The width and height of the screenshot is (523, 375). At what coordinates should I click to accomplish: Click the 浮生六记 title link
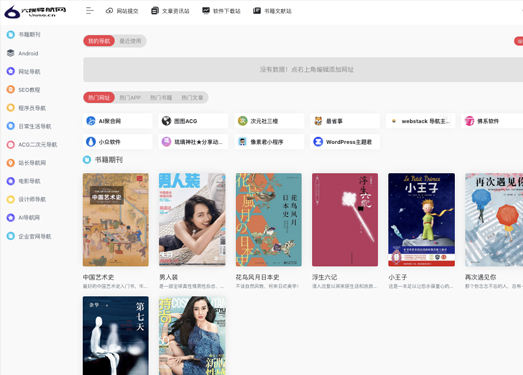pyautogui.click(x=325, y=277)
